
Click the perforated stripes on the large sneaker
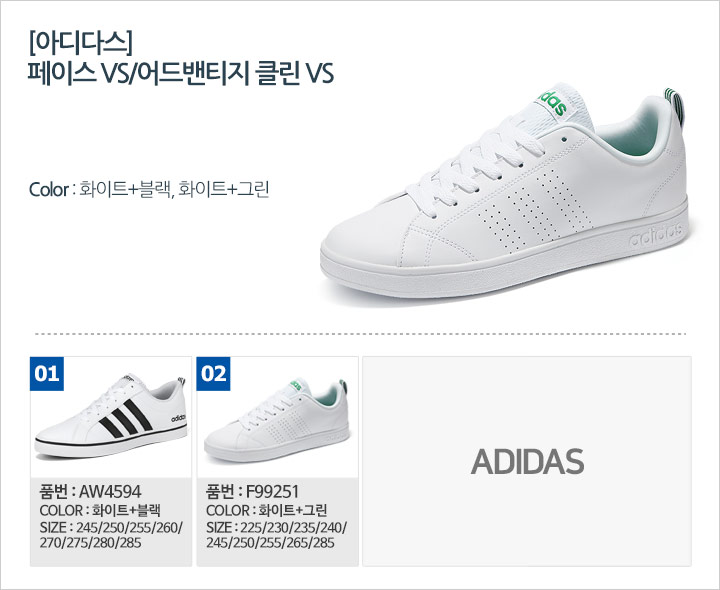tap(535, 208)
